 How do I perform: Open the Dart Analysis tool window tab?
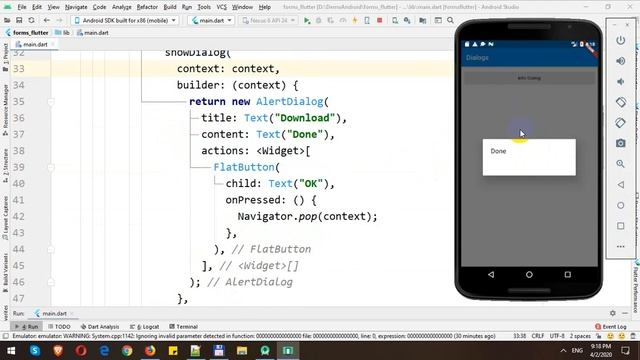point(100,327)
